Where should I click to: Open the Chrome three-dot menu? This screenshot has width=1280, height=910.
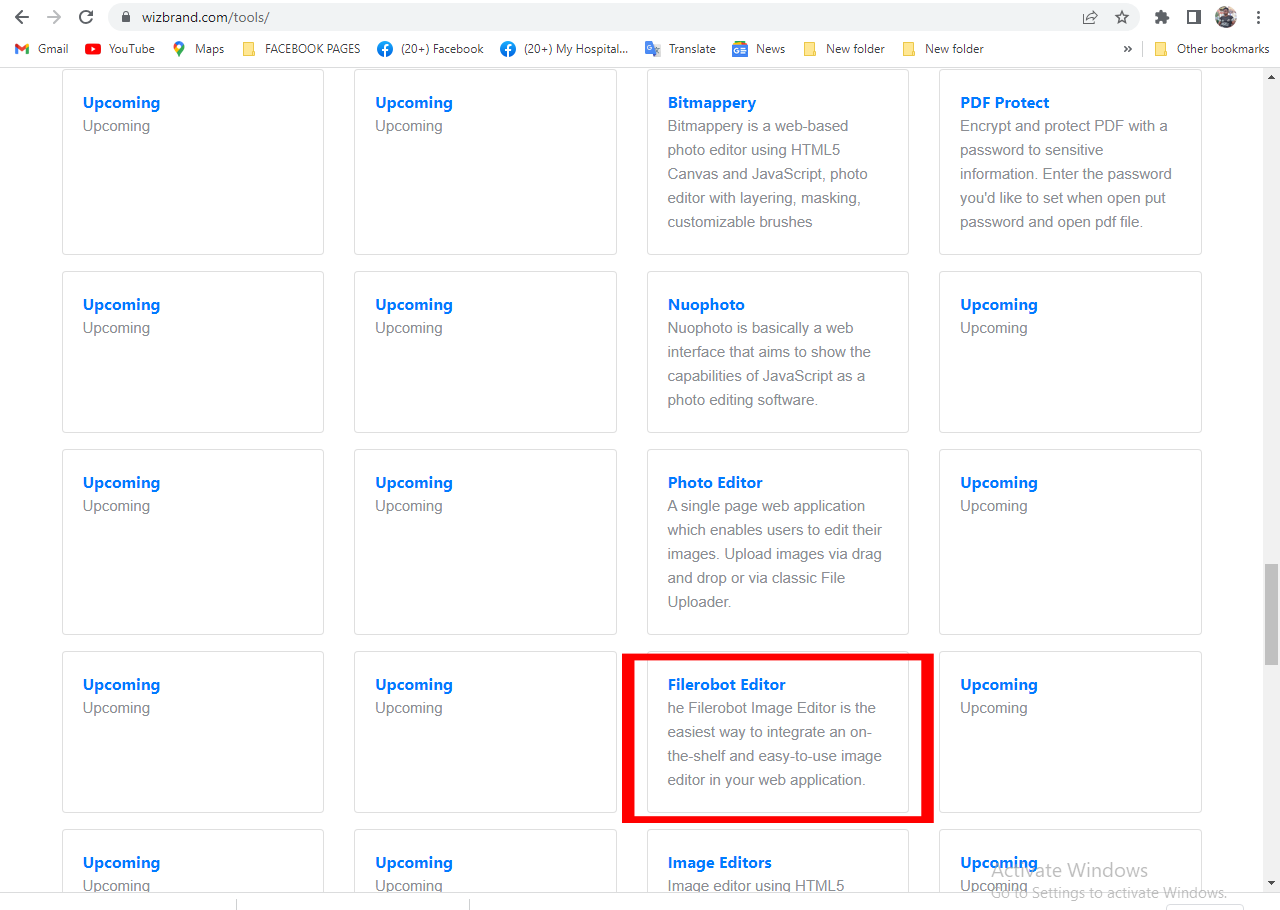1257,17
